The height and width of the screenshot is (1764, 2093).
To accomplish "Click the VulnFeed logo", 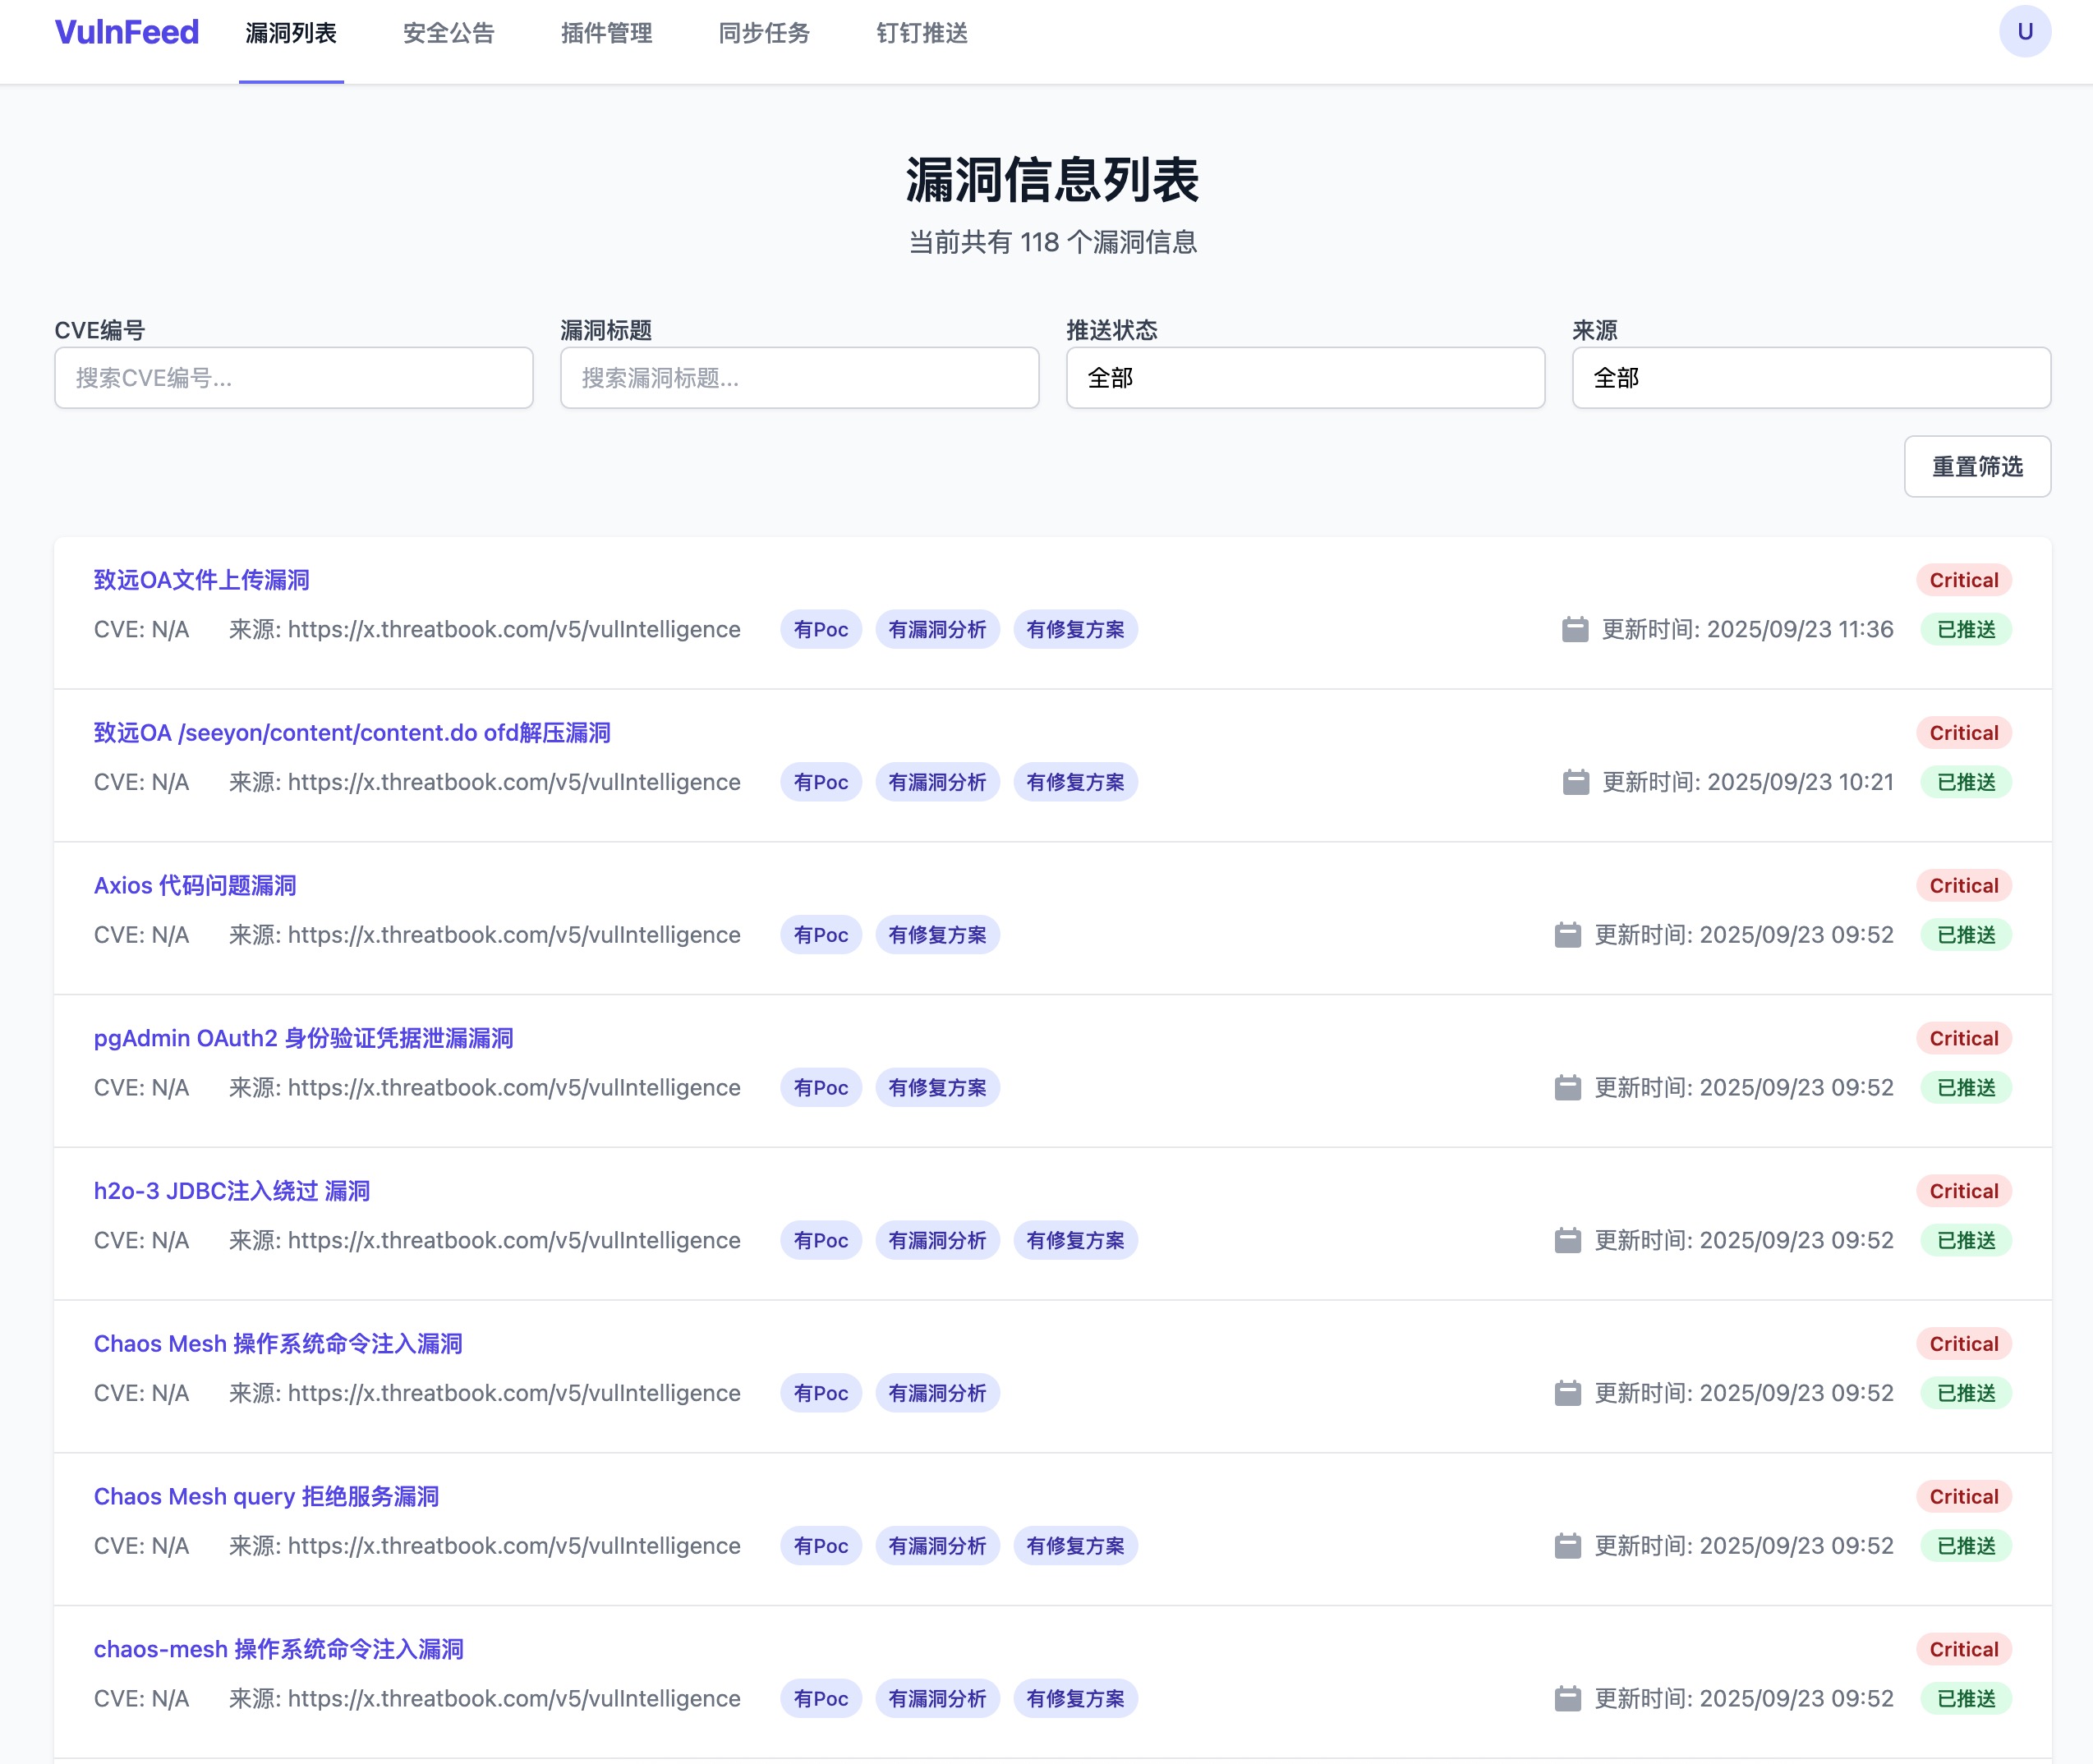I will (127, 32).
